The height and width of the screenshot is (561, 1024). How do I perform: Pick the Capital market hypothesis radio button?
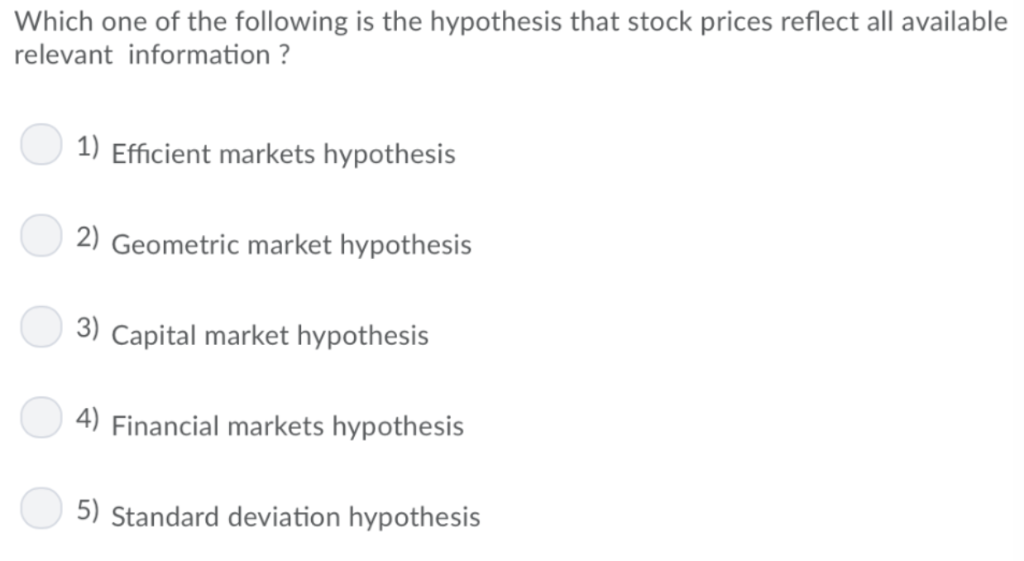coord(41,326)
